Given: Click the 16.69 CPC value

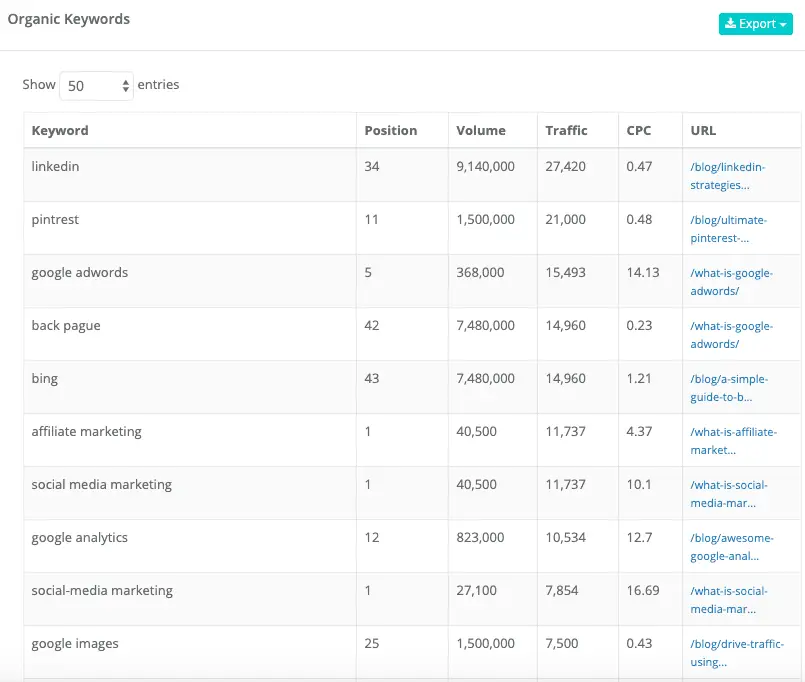Looking at the screenshot, I should pyautogui.click(x=643, y=590).
